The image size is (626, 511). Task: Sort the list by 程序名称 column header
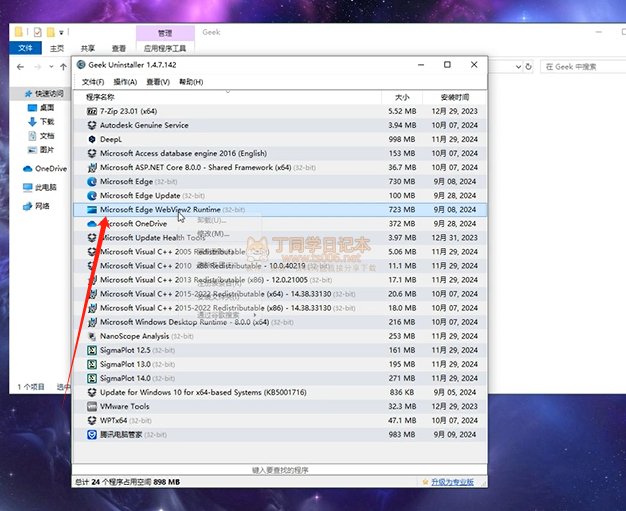(x=228, y=97)
